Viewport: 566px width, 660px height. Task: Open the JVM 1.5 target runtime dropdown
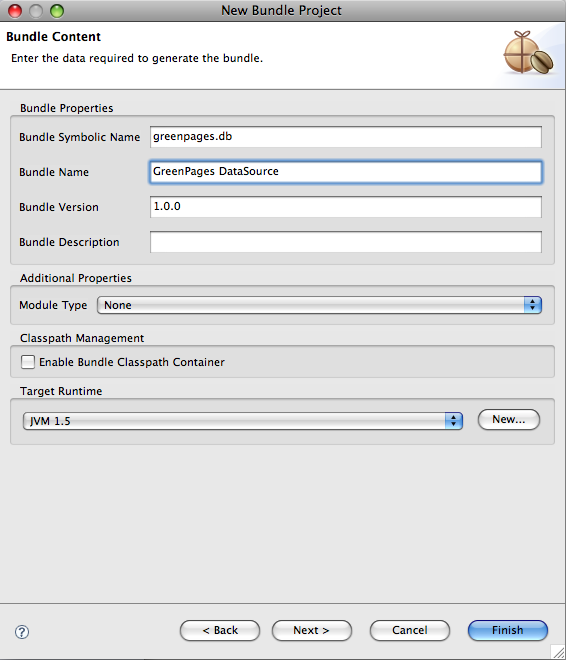coord(243,420)
